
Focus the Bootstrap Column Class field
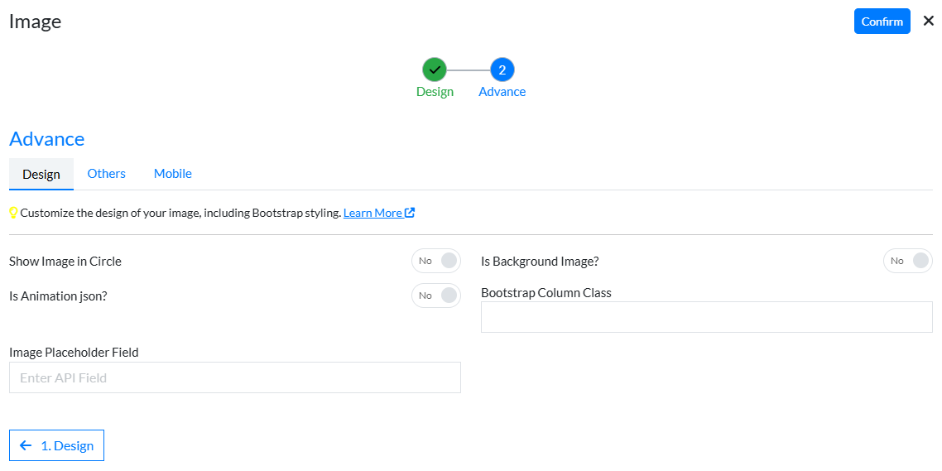[x=706, y=317]
